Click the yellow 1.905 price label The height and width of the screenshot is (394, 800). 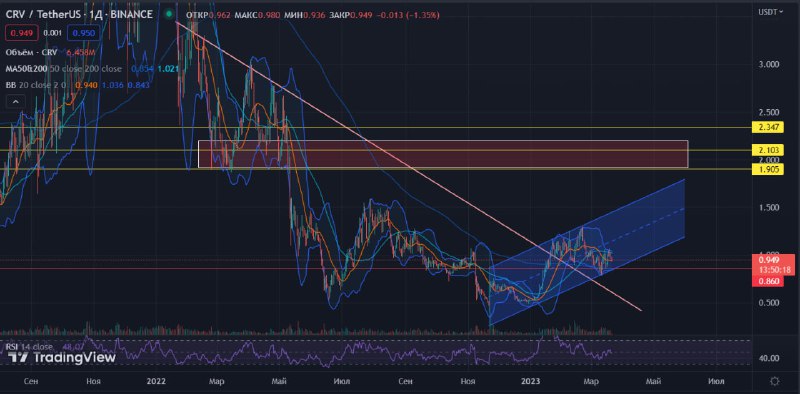point(768,170)
